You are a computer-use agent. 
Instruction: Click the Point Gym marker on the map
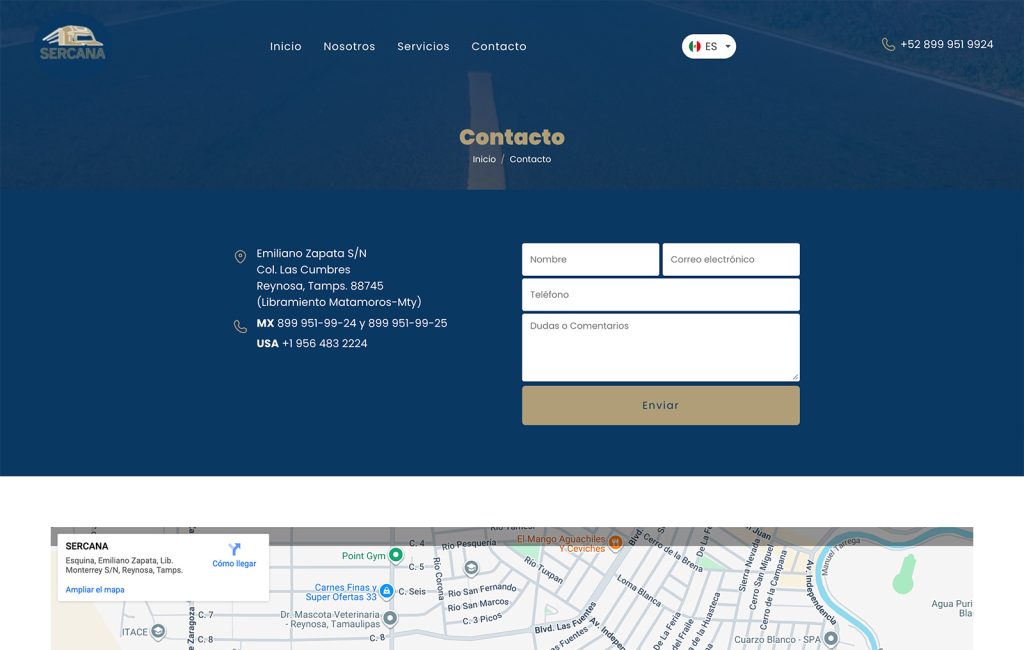395,555
